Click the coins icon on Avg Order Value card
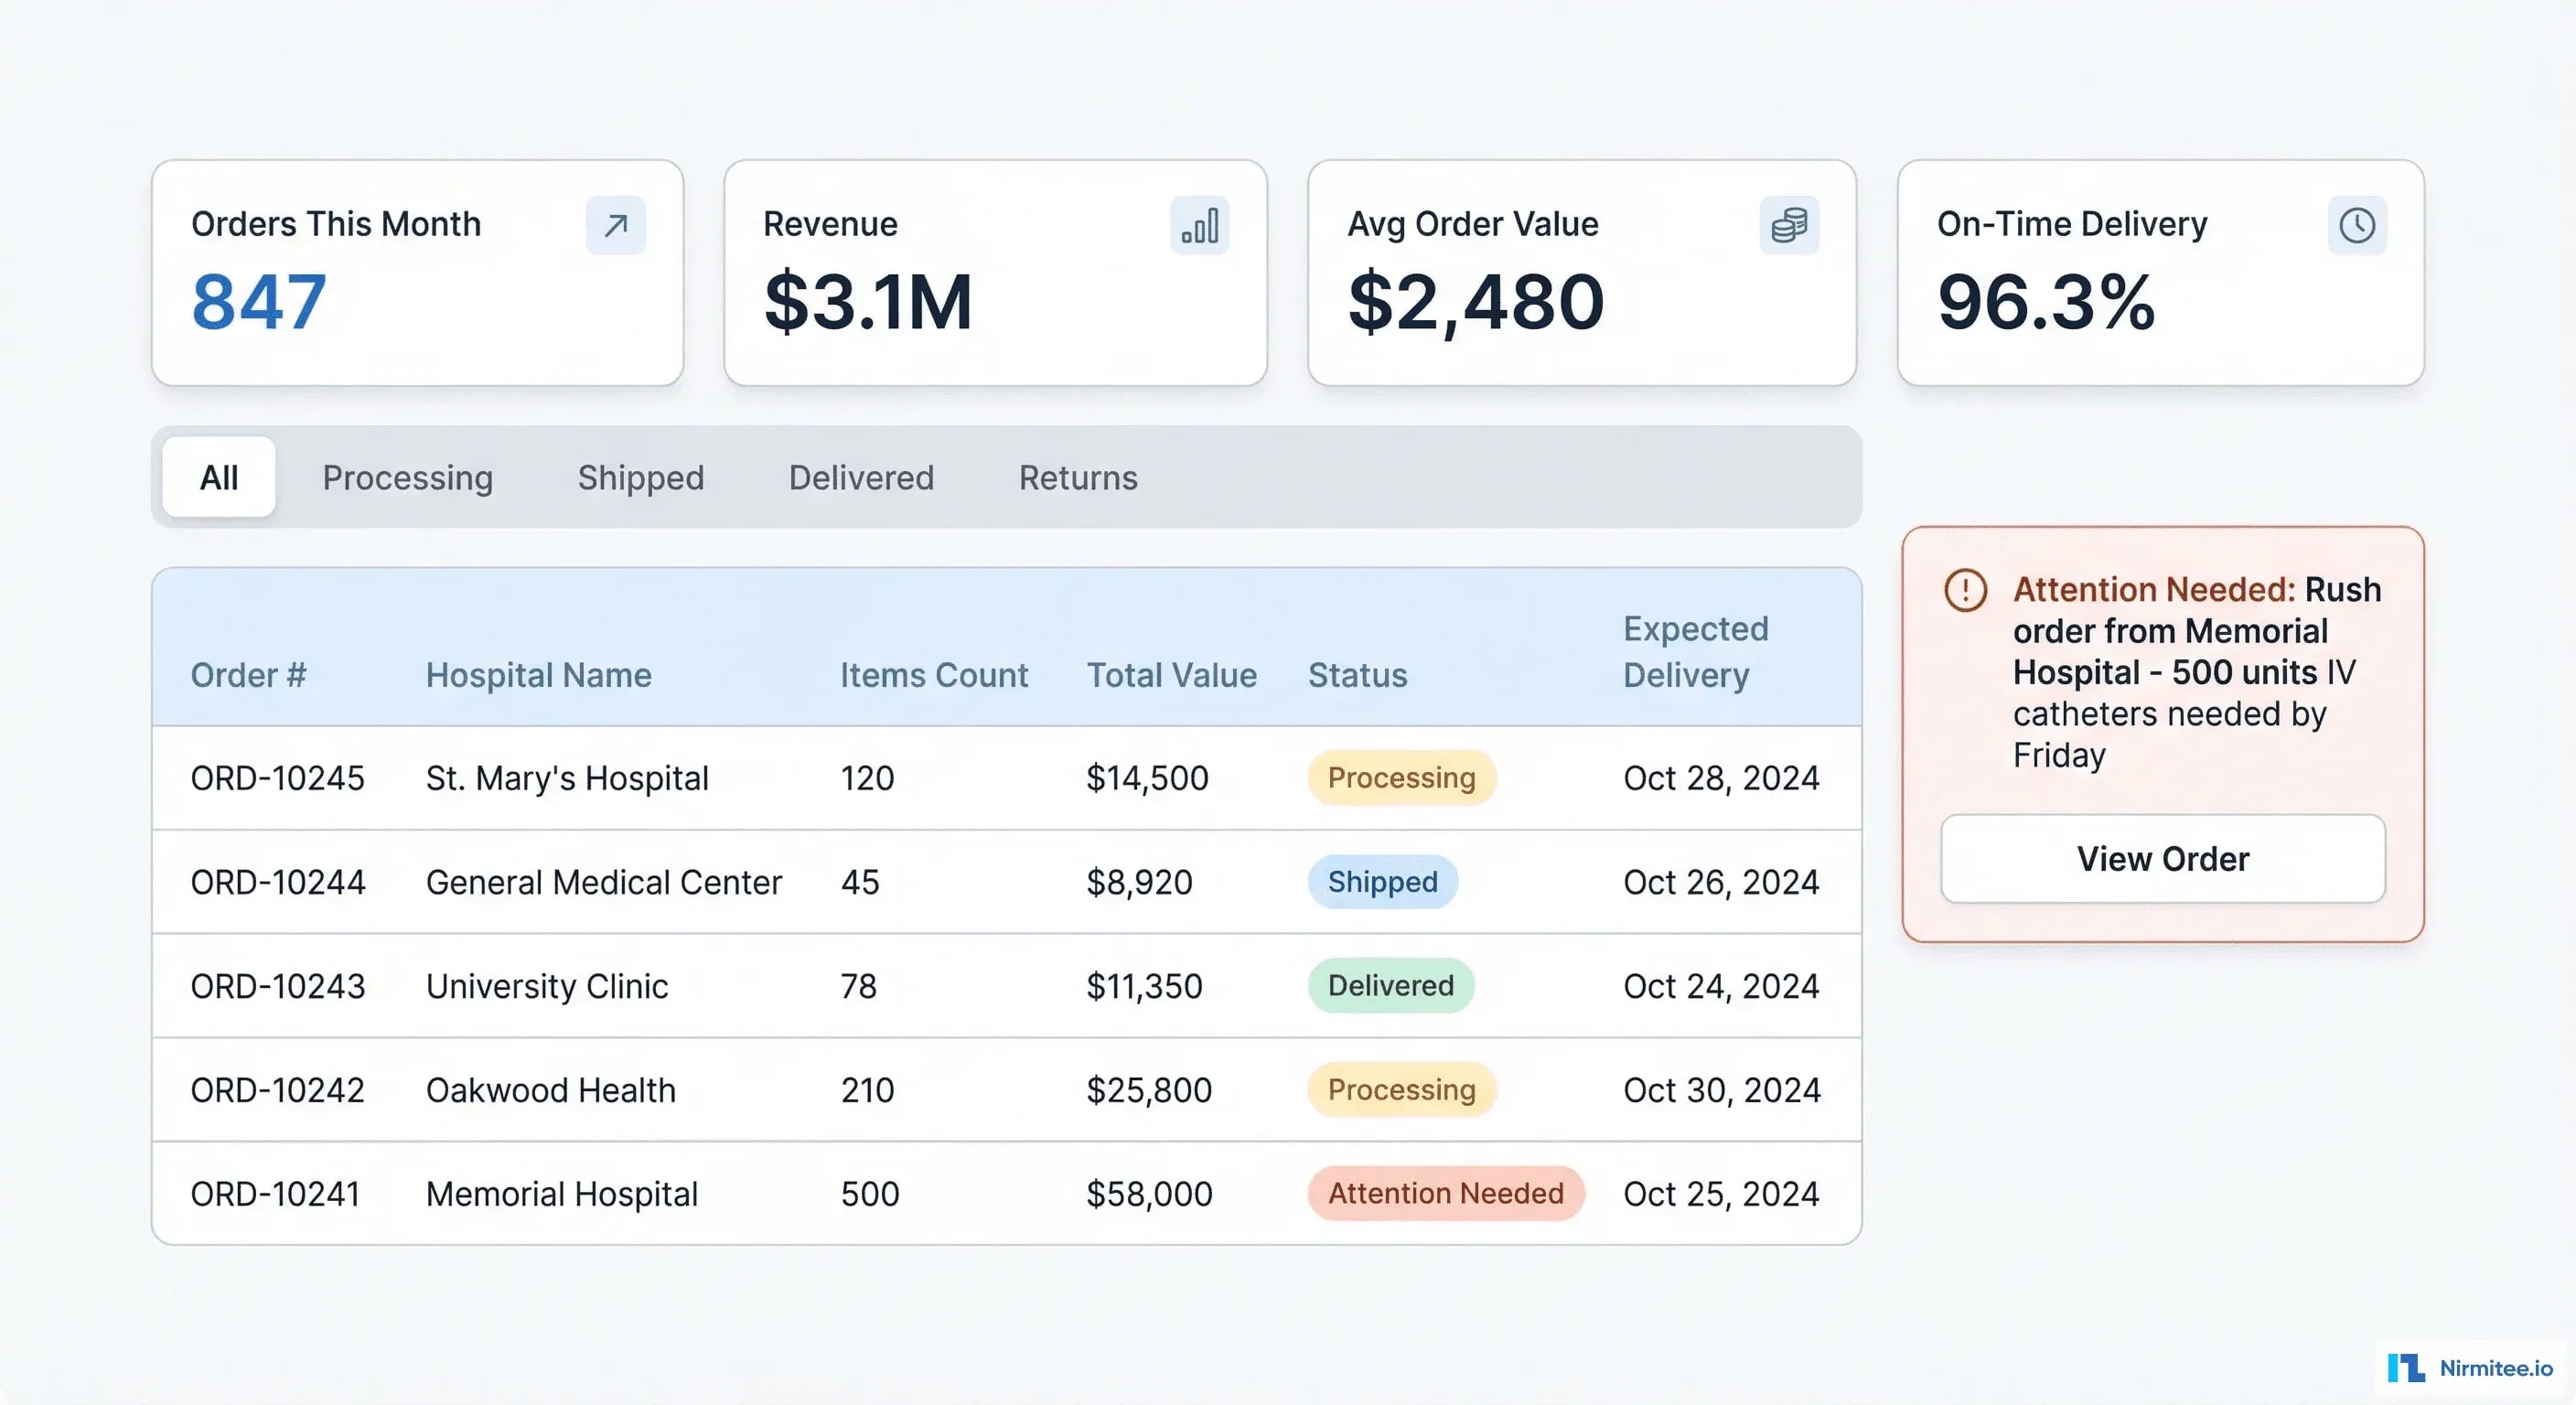The image size is (2576, 1405). click(1789, 225)
